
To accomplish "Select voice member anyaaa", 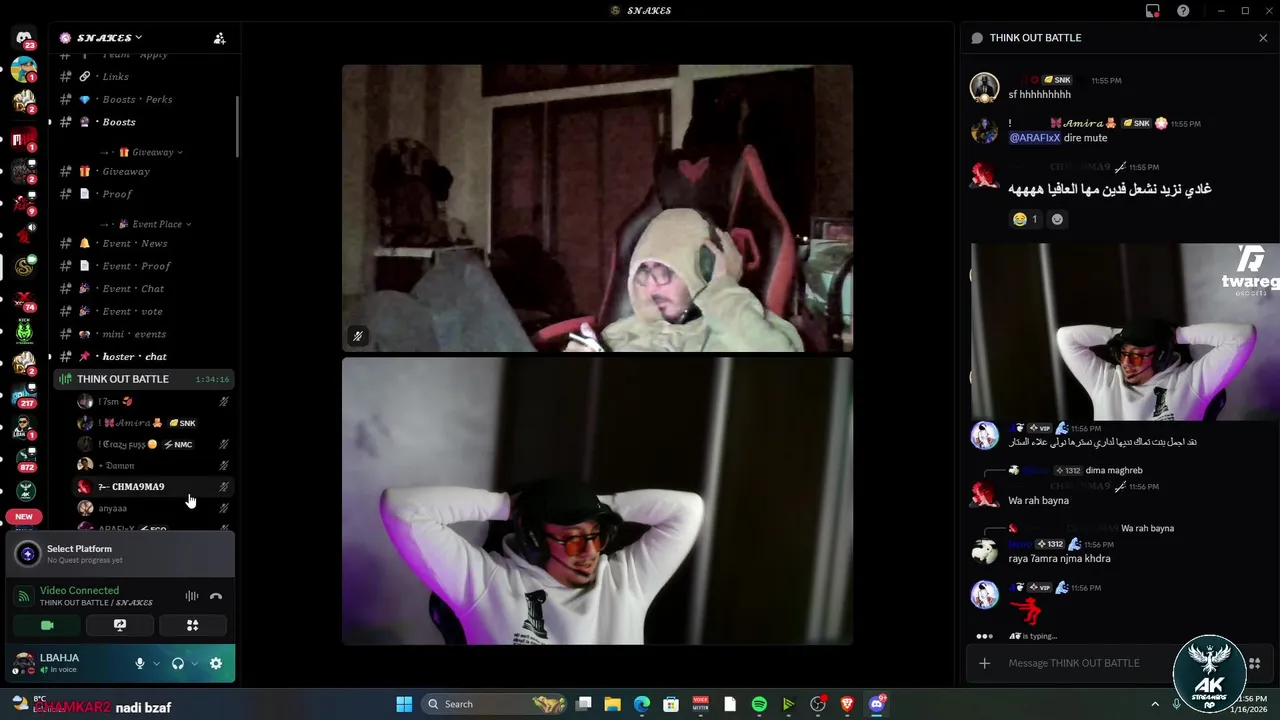I will 153,508.
